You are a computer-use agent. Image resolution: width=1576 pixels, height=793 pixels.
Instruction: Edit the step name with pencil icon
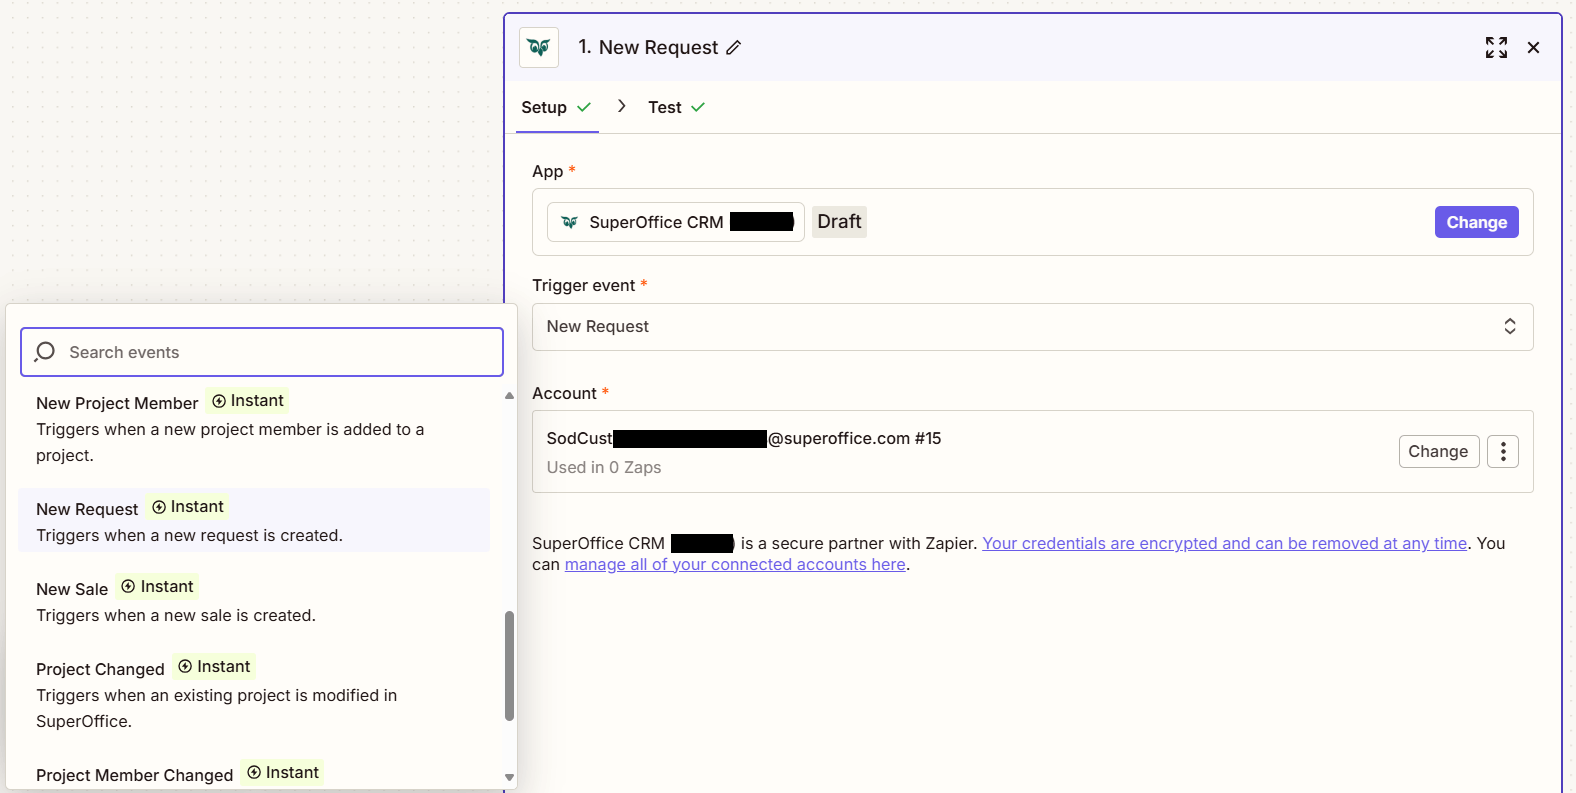(733, 48)
